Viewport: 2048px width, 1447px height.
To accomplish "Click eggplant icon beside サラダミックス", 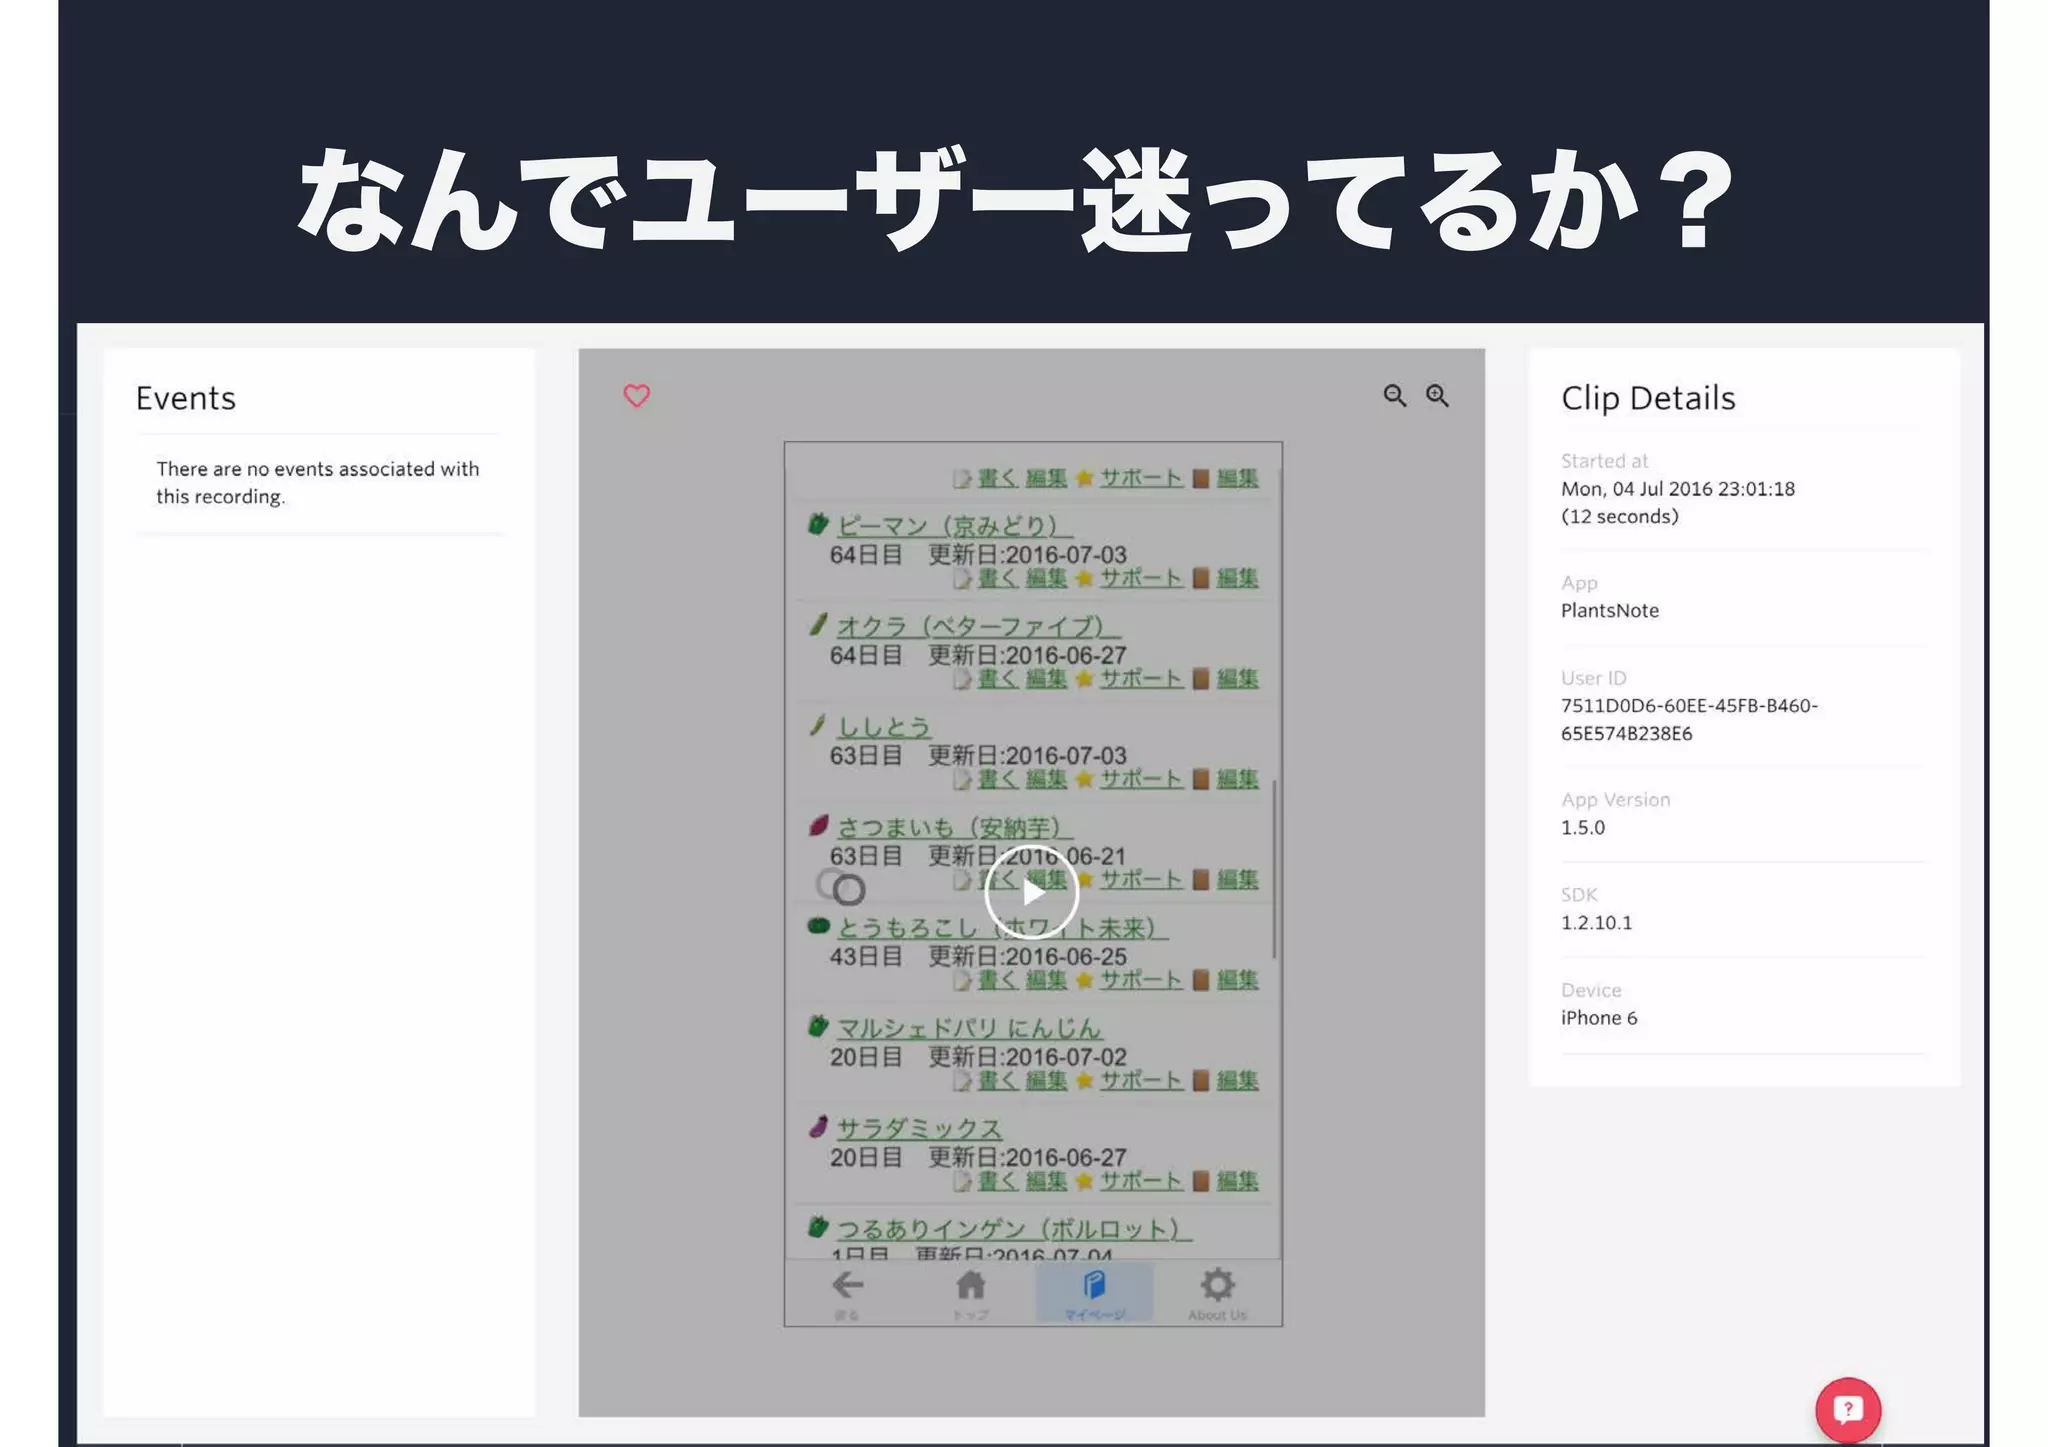I will (818, 1127).
